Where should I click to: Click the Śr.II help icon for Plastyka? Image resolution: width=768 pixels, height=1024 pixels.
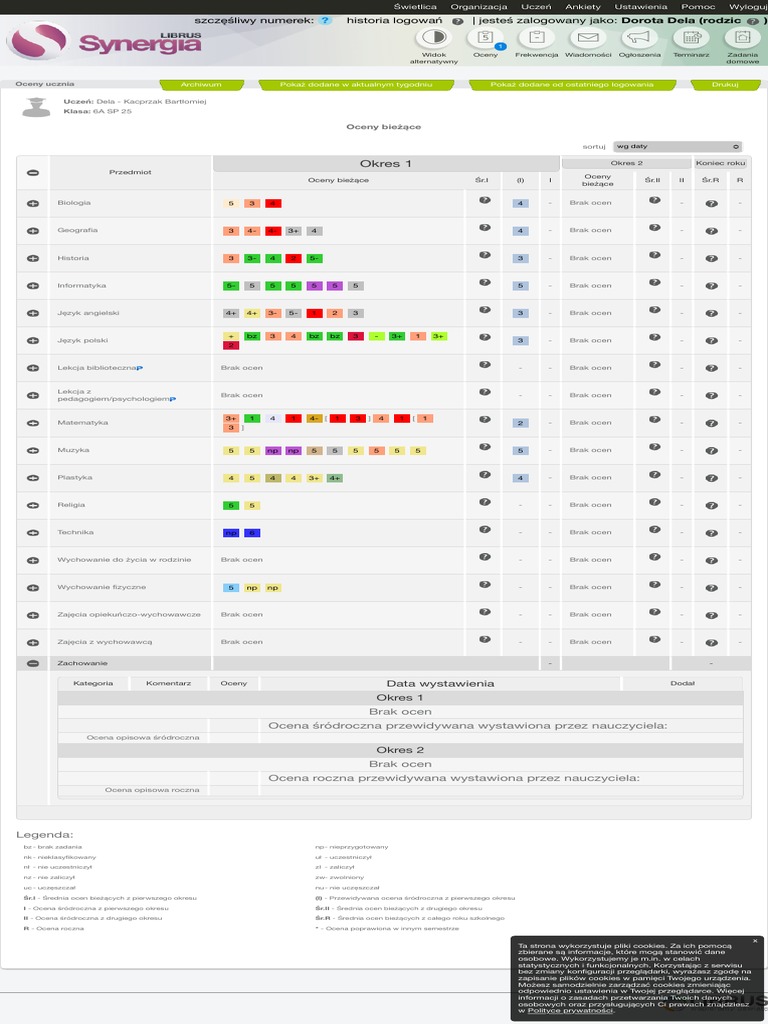click(654, 474)
